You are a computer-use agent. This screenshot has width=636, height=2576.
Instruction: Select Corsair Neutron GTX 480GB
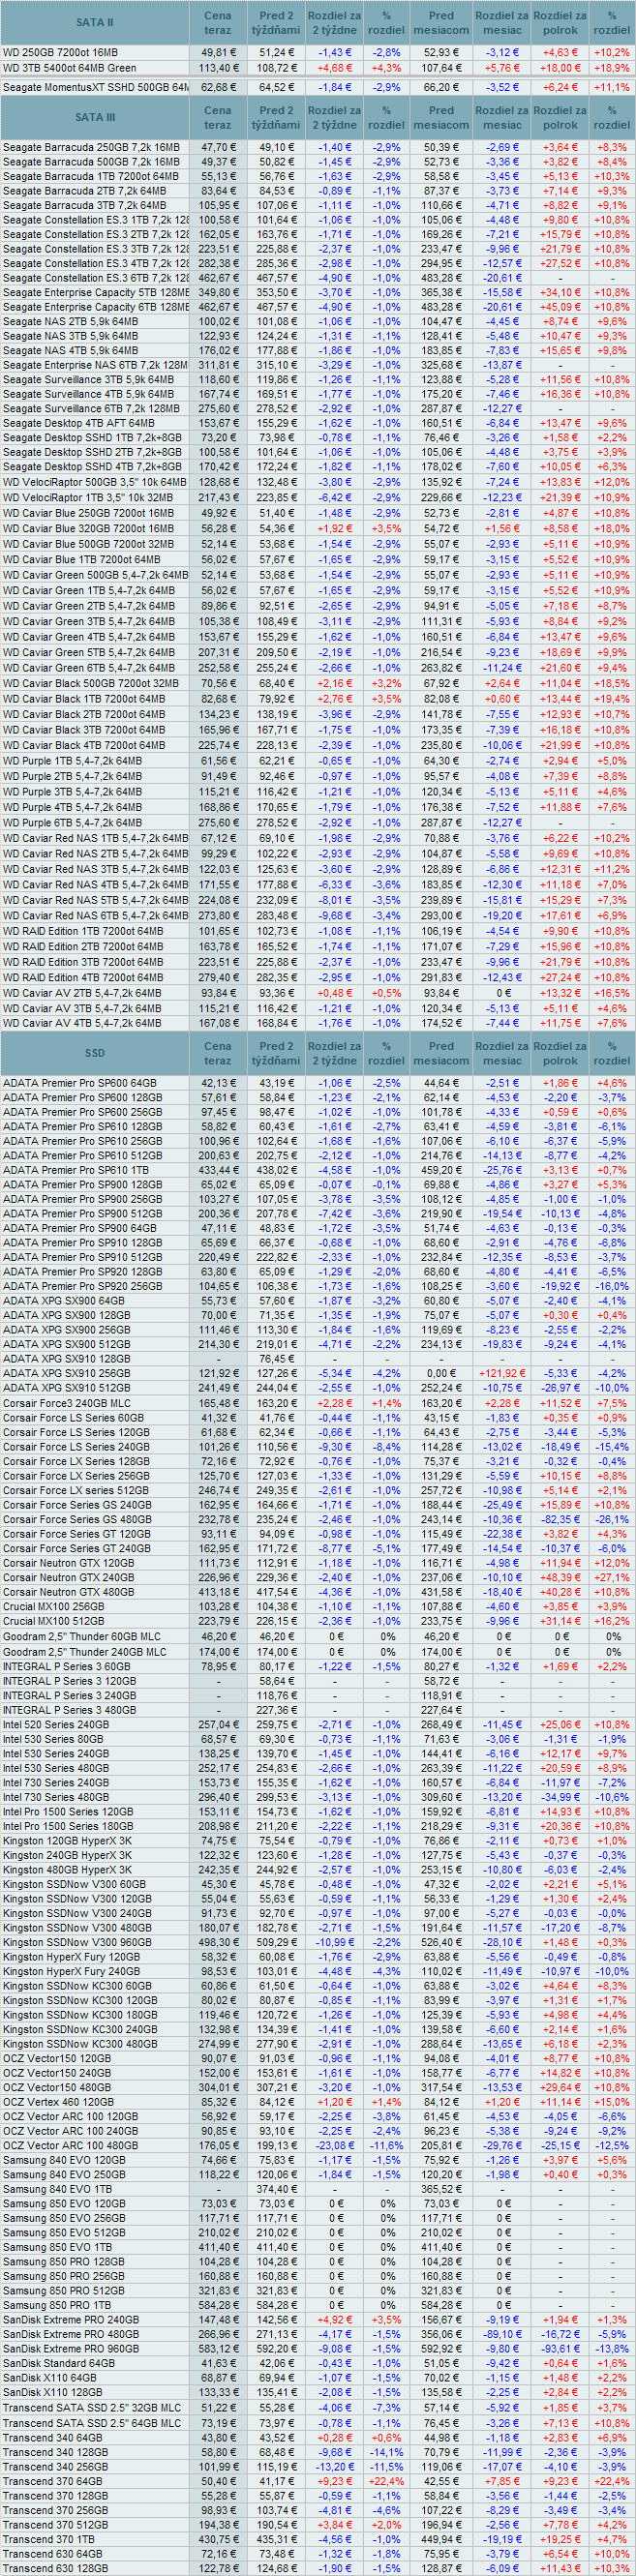68,1591
